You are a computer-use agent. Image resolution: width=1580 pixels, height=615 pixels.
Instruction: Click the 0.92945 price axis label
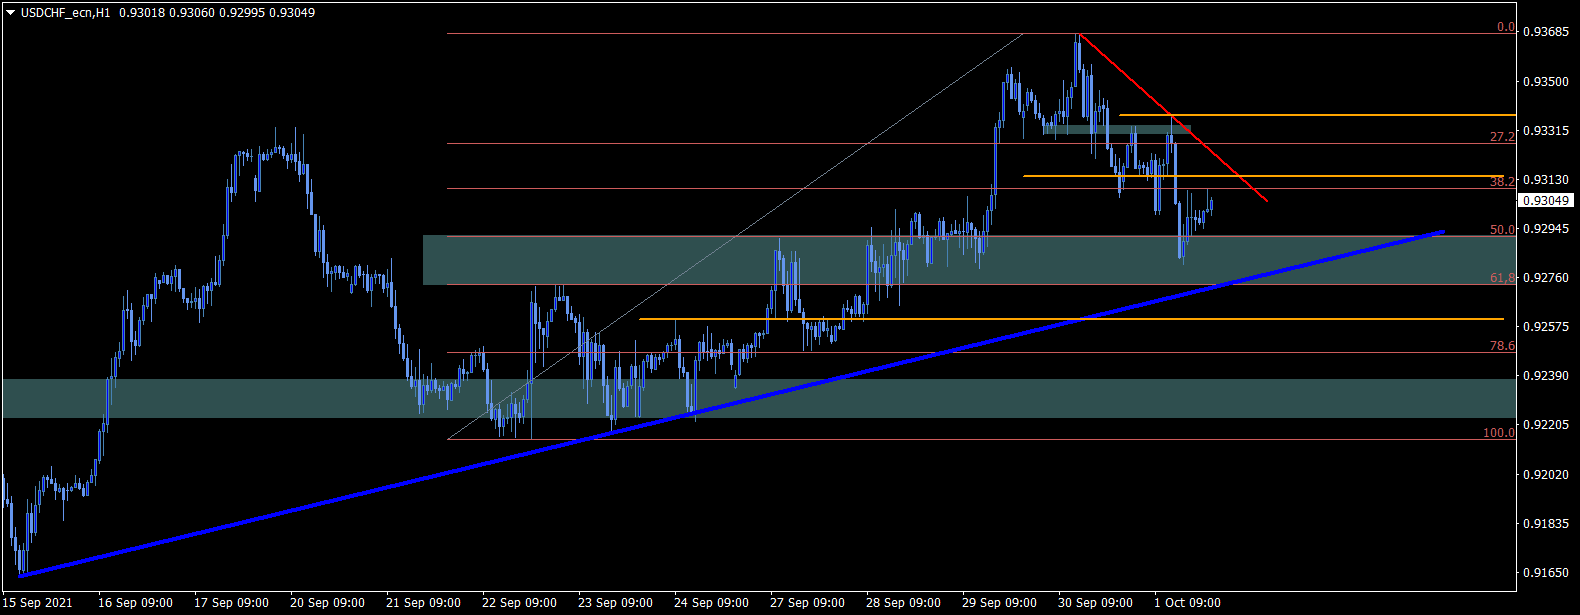1545,229
